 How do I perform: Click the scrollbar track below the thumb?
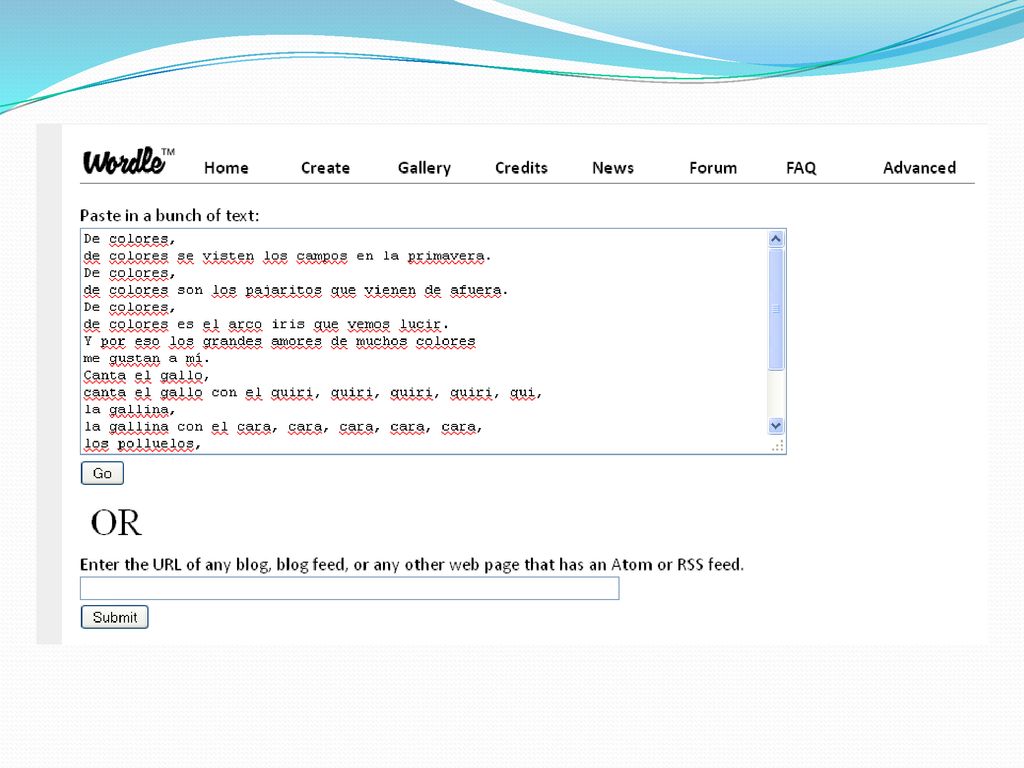point(776,394)
